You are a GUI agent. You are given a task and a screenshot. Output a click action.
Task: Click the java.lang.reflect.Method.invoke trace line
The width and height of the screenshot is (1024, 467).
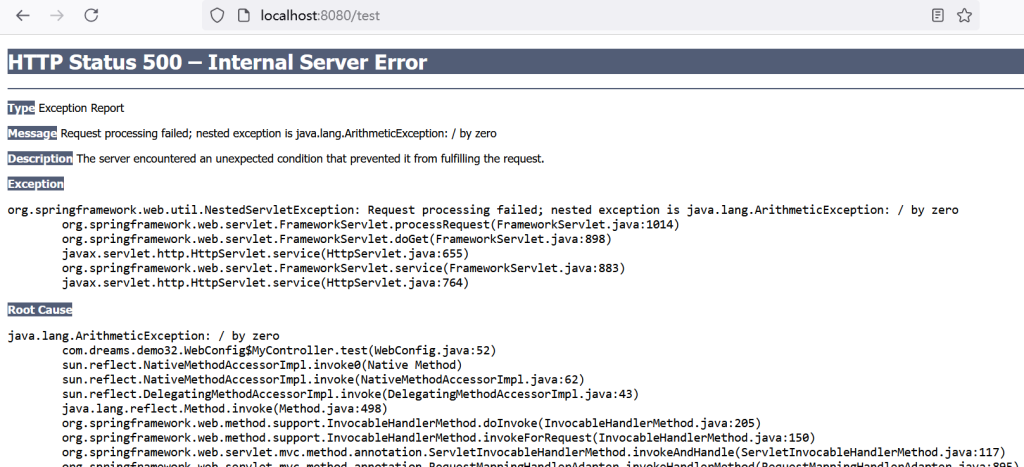point(208,408)
